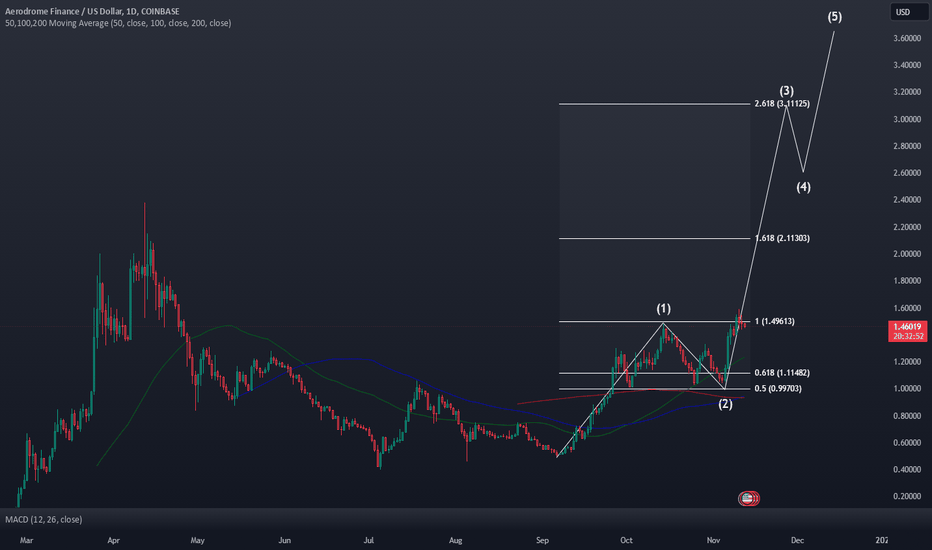Select the 0.5 (0.99703) Fibonacci label

(x=778, y=388)
